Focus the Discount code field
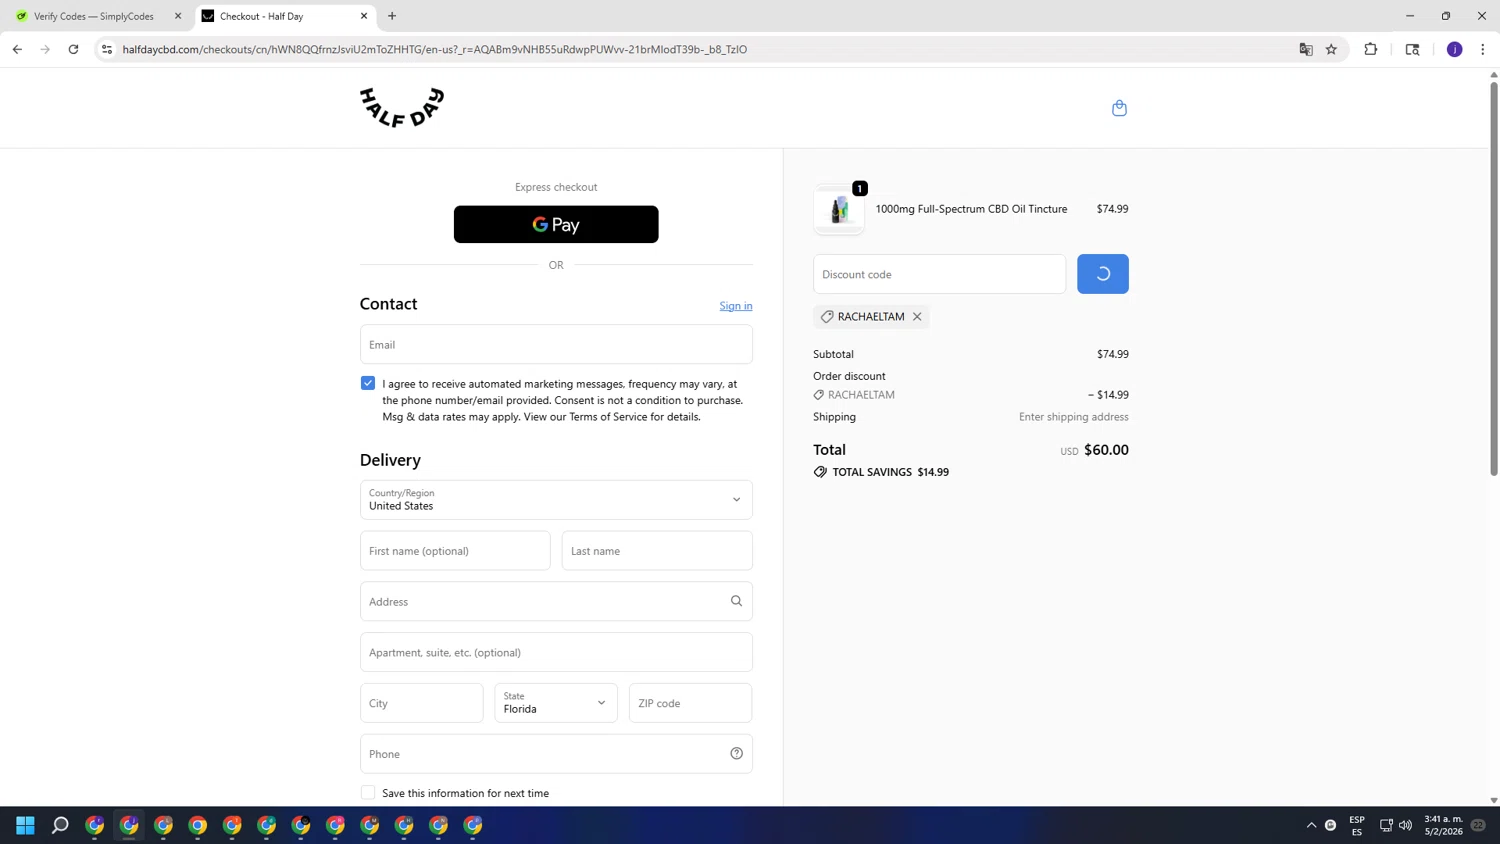1500x844 pixels. [x=939, y=274]
